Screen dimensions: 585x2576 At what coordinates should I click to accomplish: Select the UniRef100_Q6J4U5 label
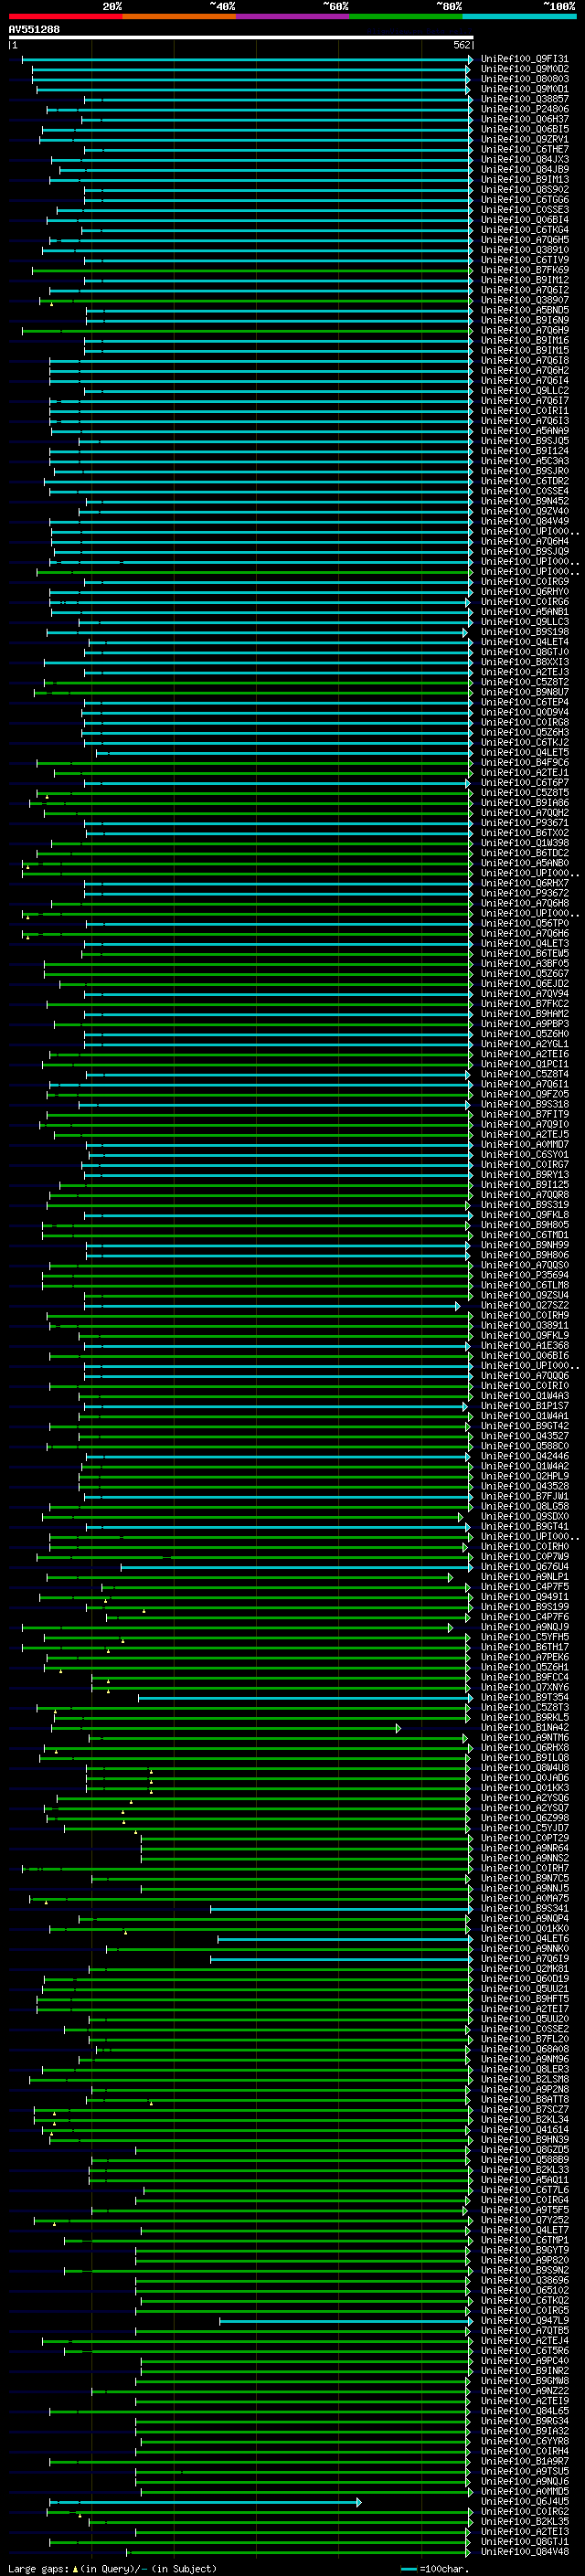point(524,2501)
